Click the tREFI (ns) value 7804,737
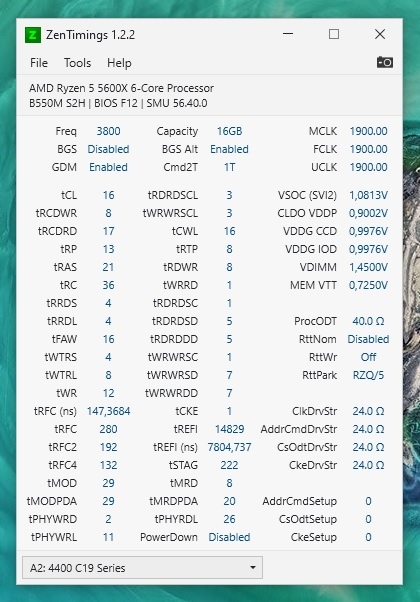420x602 pixels. coord(229,447)
